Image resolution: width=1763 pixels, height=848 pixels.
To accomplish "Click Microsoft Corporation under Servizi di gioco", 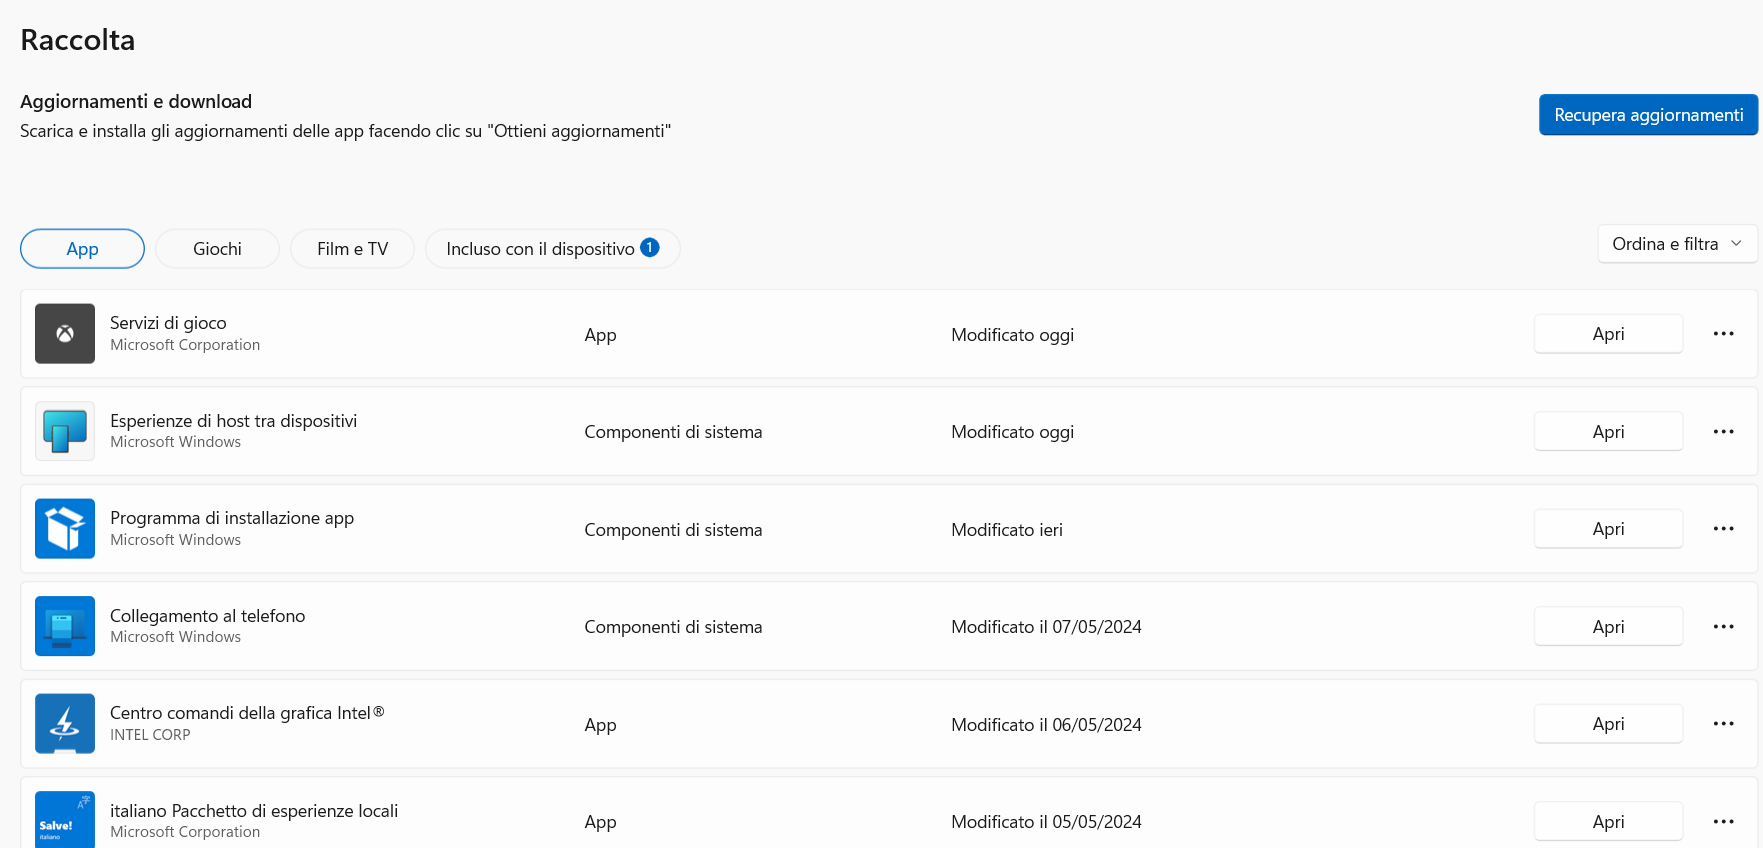I will (185, 345).
